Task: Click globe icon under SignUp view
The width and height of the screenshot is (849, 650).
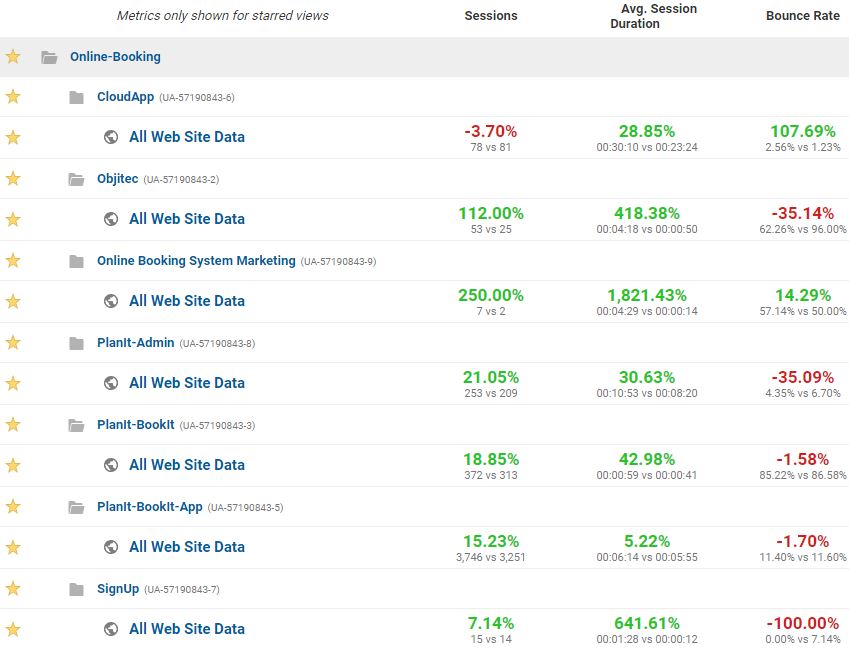Action: (111, 629)
